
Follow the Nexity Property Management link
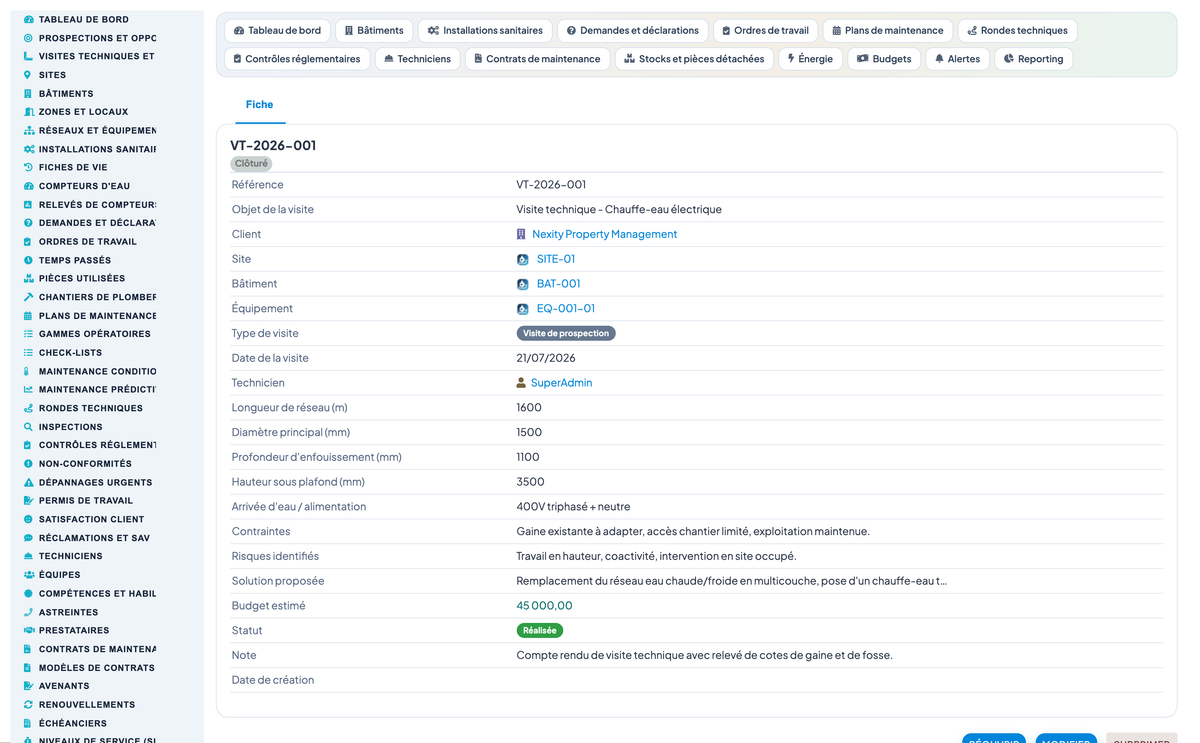coord(604,234)
